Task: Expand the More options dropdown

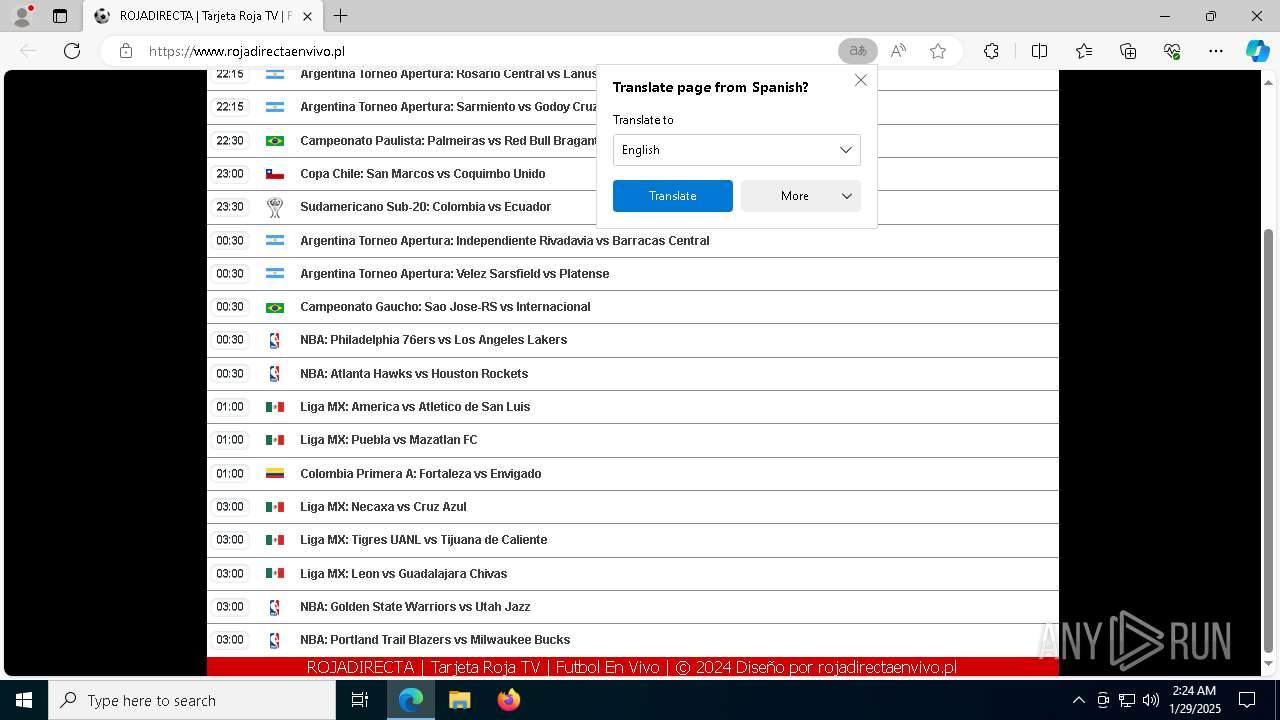Action: tap(801, 196)
